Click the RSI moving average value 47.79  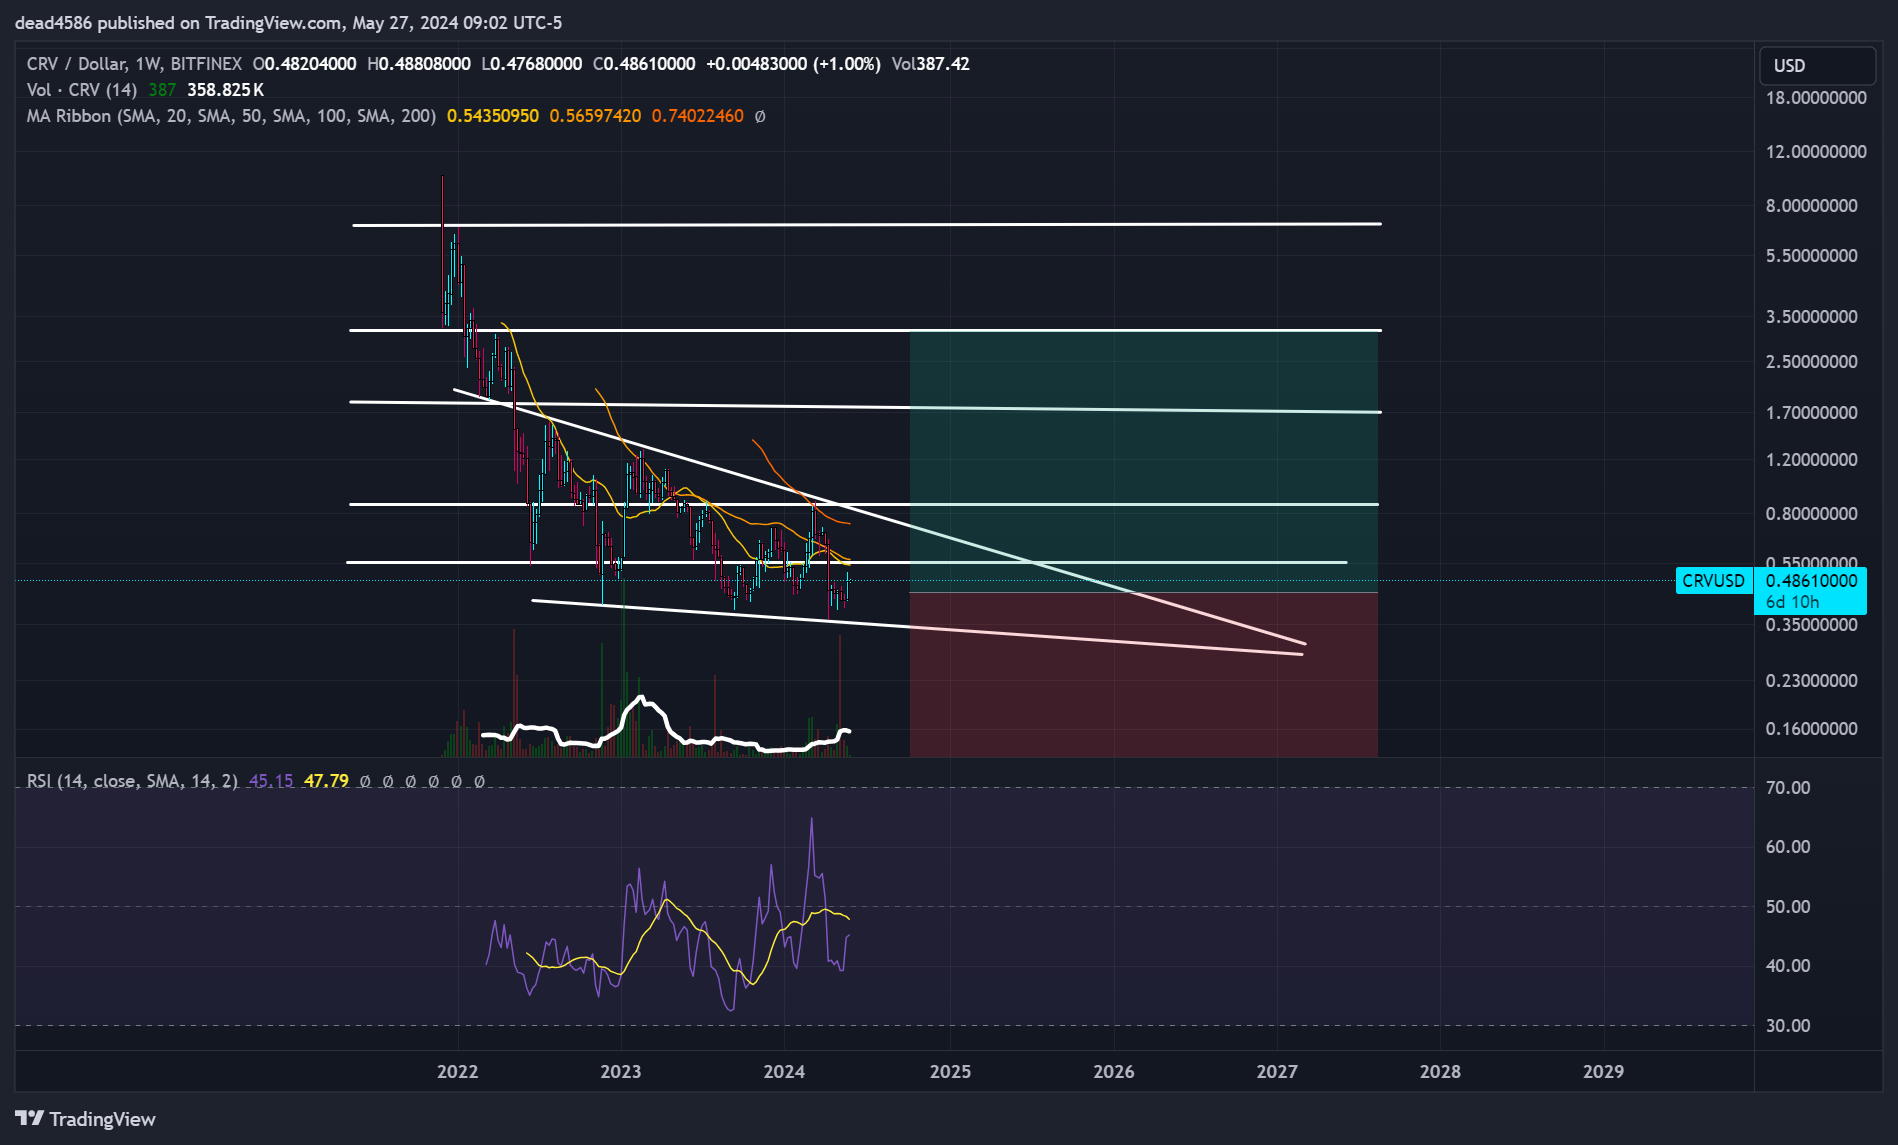[x=326, y=781]
